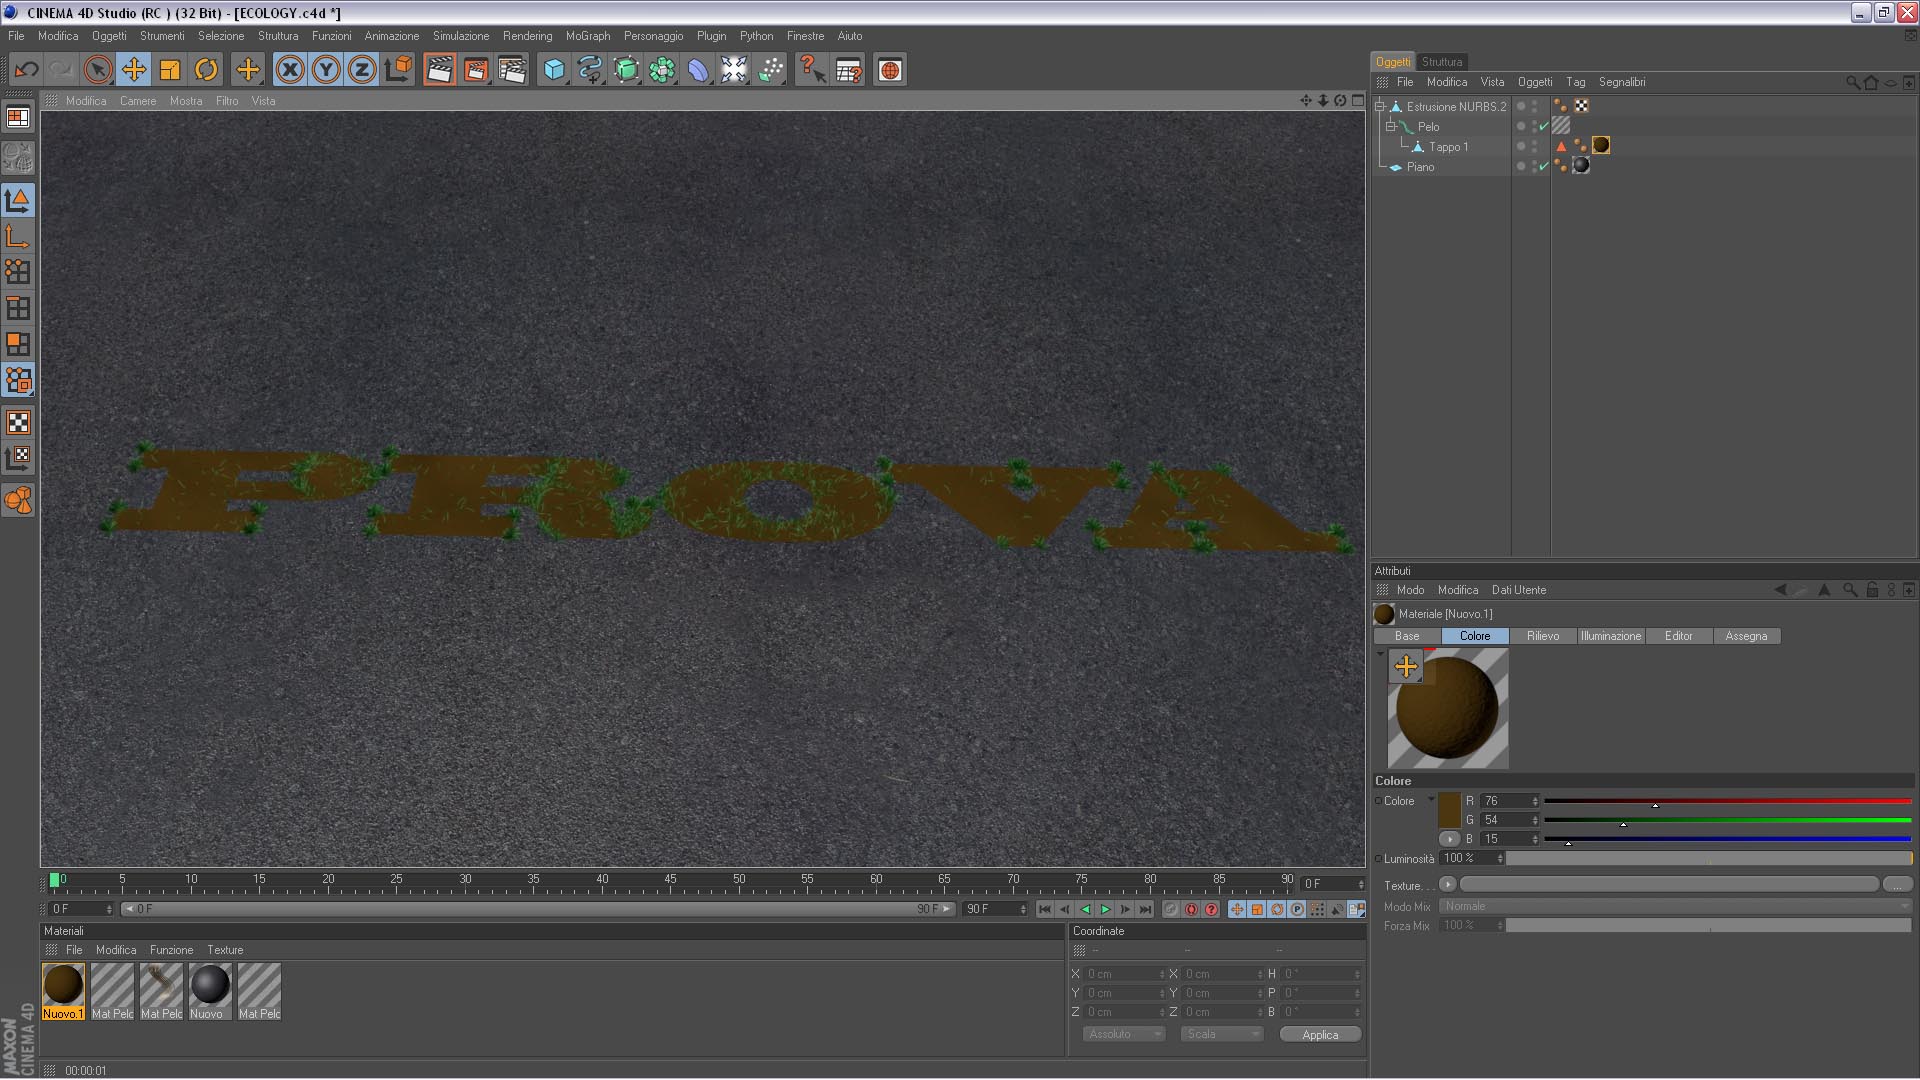The image size is (1920, 1080).
Task: Select the Rotate tool
Action: [x=206, y=70]
